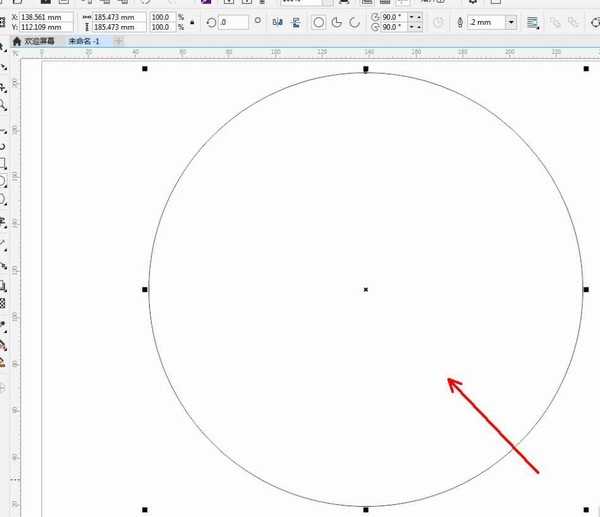Click the circle's center X marker
The height and width of the screenshot is (517, 600).
point(366,290)
